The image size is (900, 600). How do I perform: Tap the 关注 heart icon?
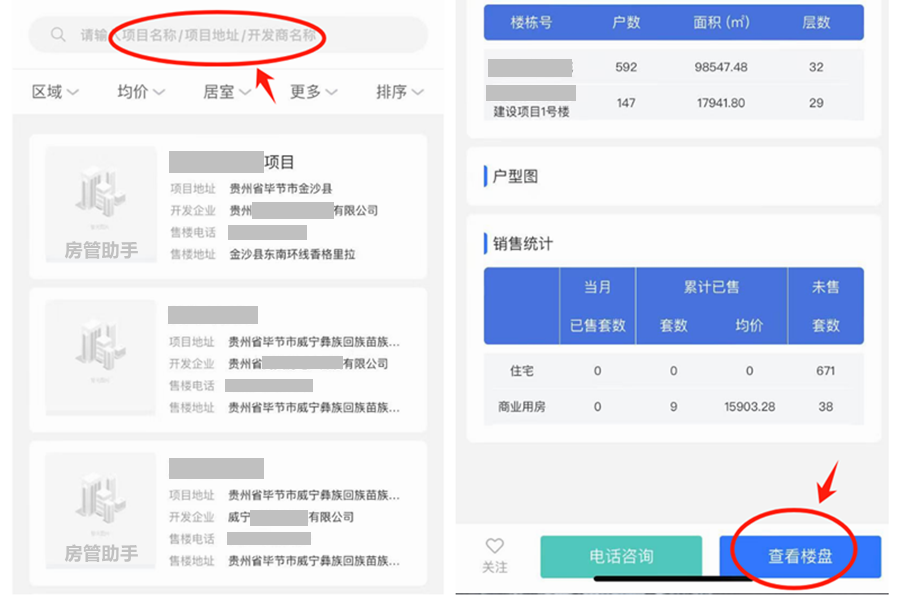click(x=495, y=547)
